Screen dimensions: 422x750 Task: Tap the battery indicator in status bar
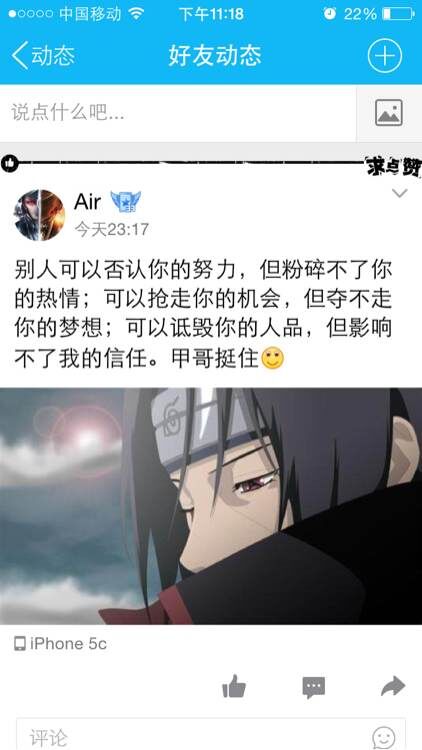(398, 14)
